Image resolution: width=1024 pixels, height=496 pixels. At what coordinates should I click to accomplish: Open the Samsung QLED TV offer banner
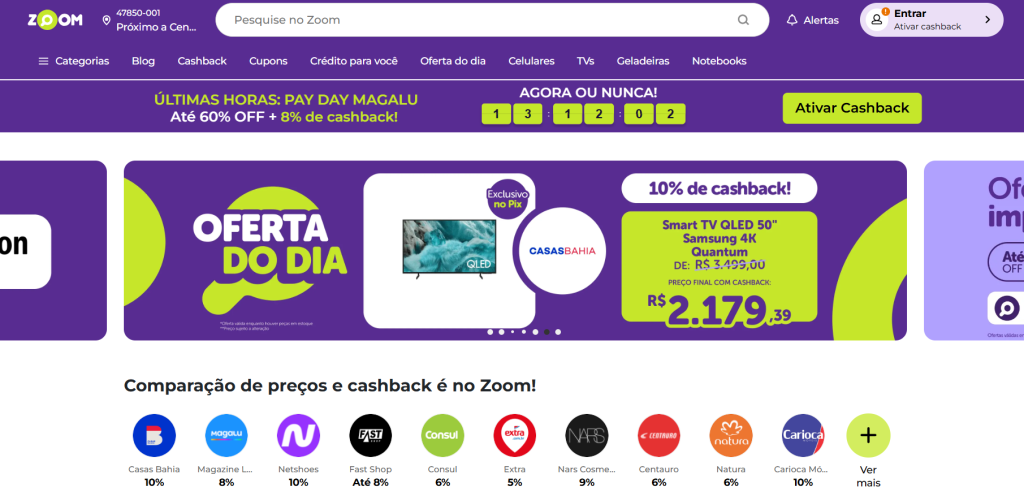tap(515, 251)
